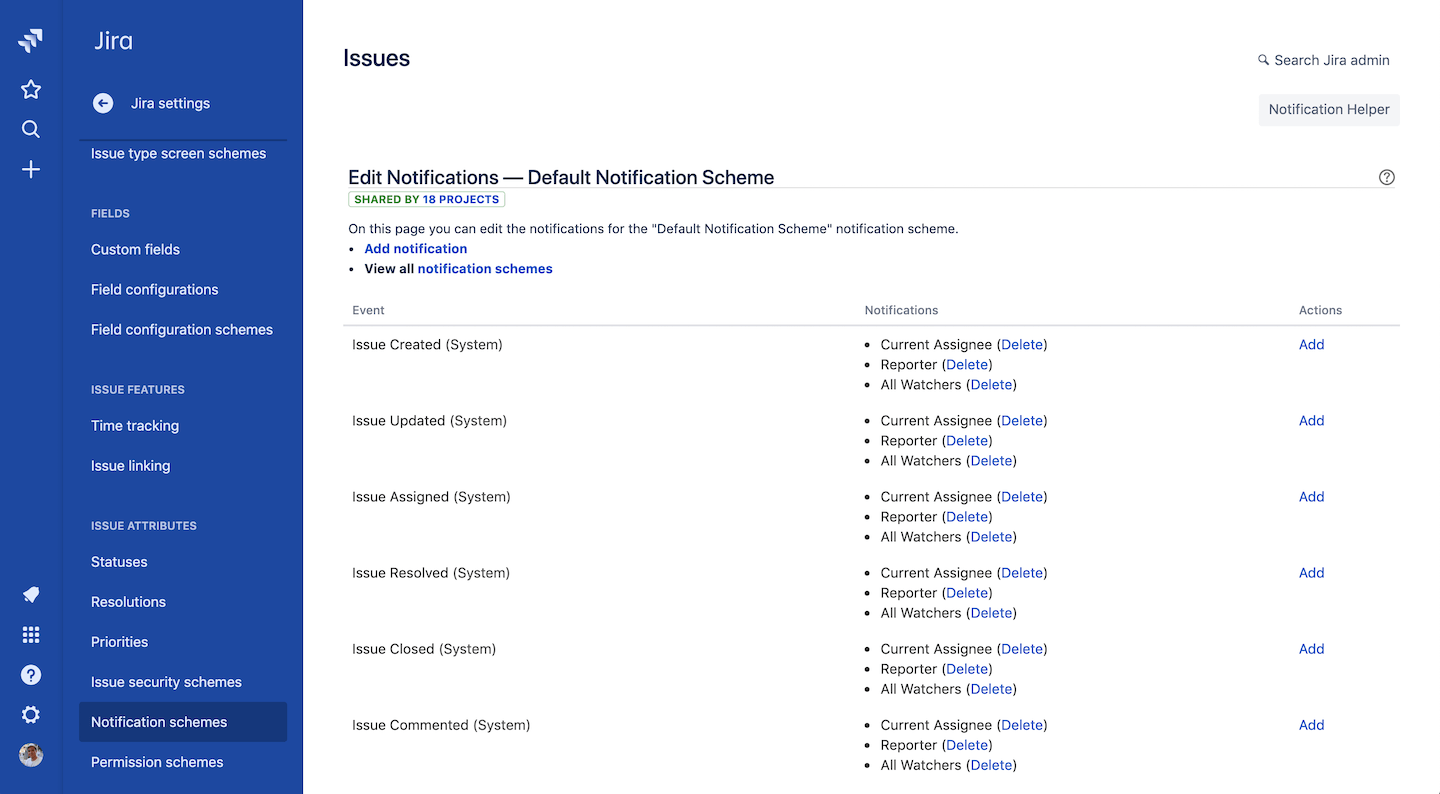Image resolution: width=1440 pixels, height=794 pixels.
Task: Click the user profile avatar
Action: point(31,755)
